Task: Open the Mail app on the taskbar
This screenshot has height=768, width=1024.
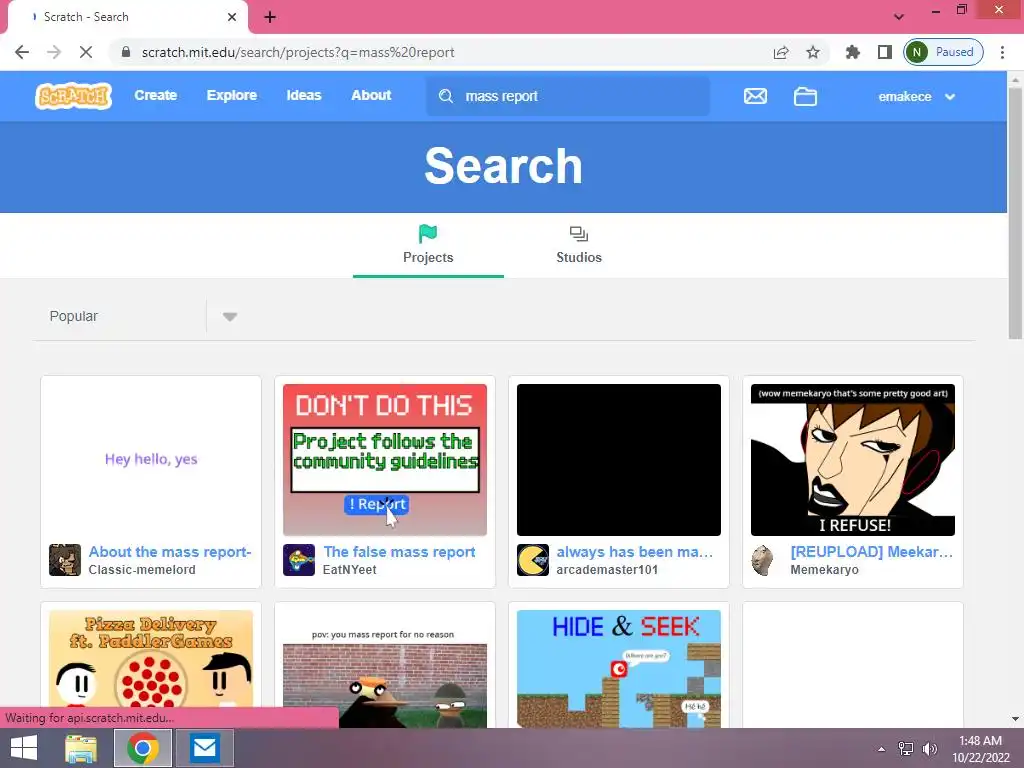Action: (204, 748)
